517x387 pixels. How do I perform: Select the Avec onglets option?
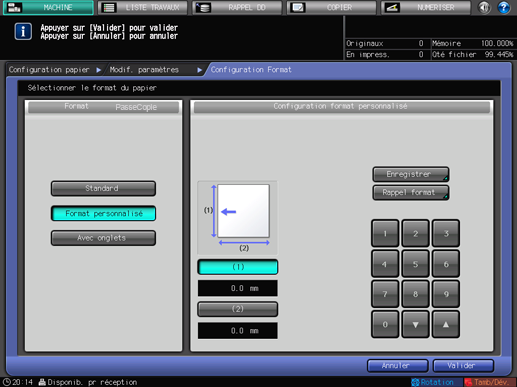point(103,238)
